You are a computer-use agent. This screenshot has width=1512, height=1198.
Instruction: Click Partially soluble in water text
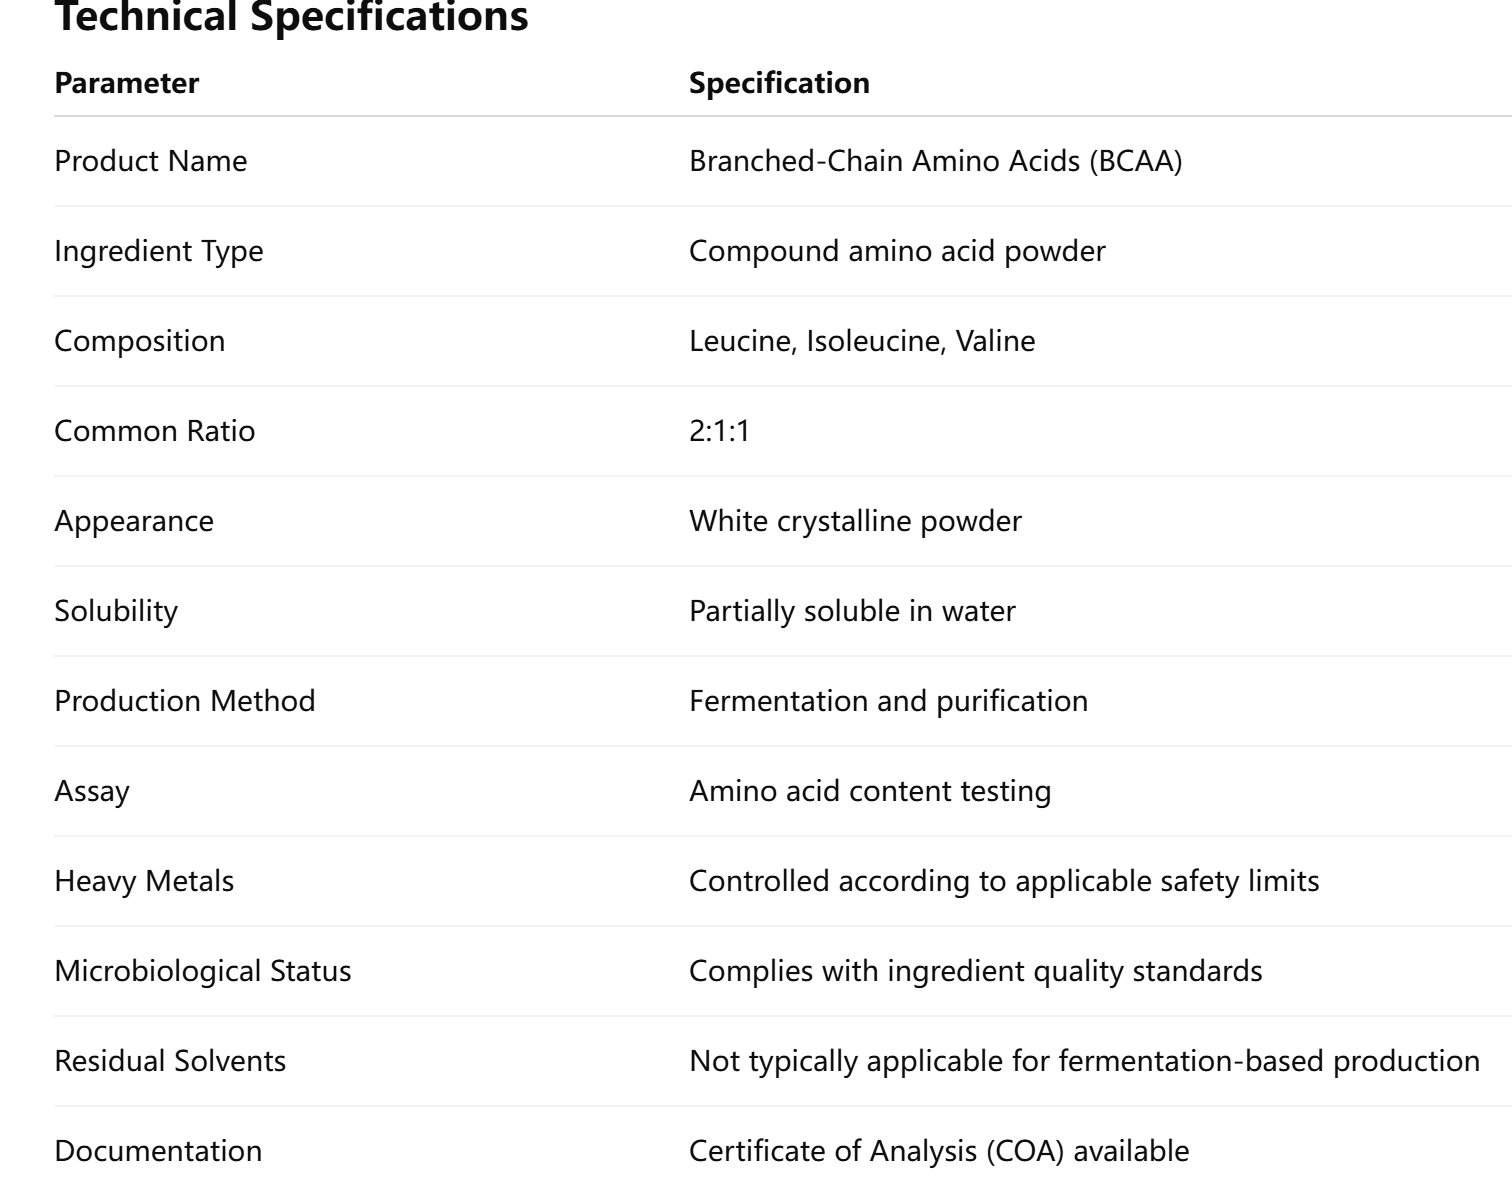[x=852, y=611]
